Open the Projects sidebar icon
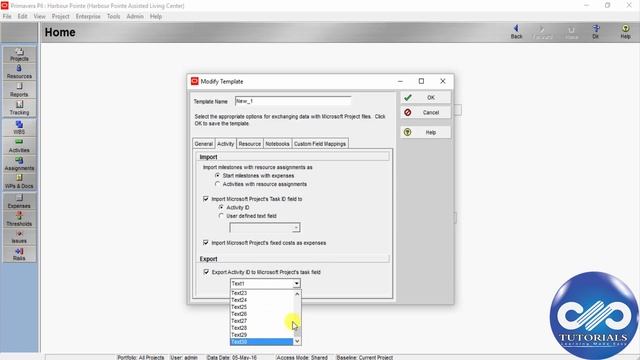This screenshot has width=640, height=360. 19,55
